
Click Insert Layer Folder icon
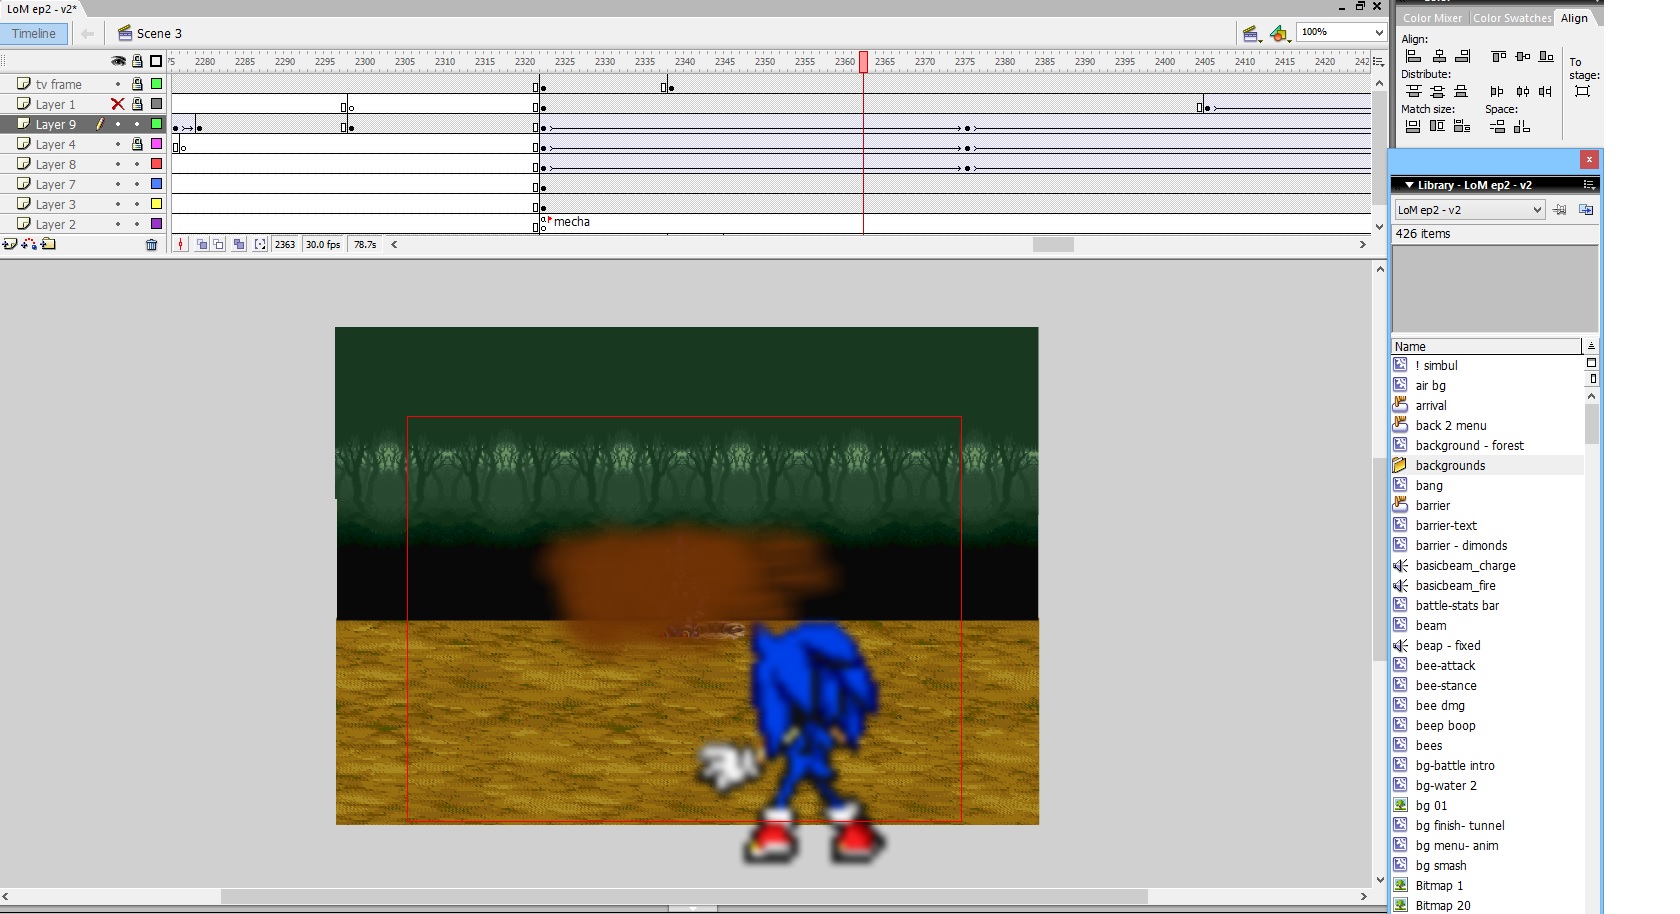pos(48,244)
